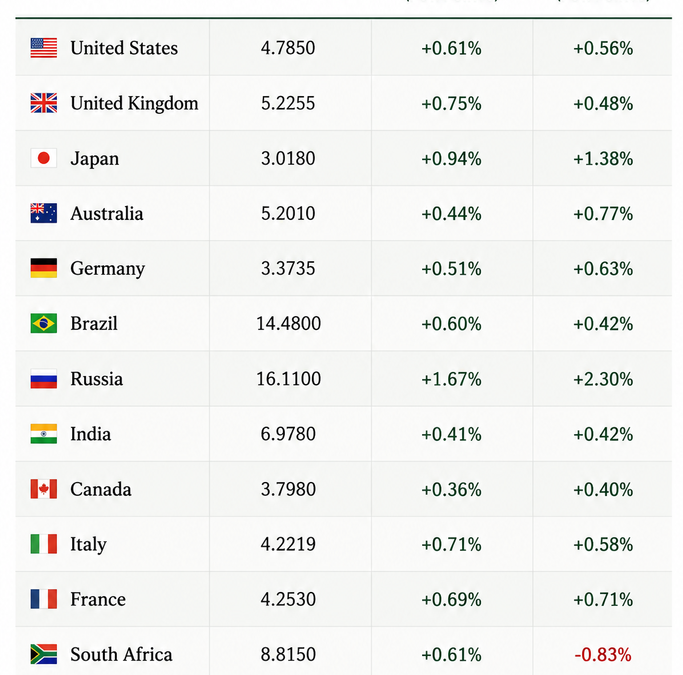
Task: Open the France country name link
Action: coord(98,599)
